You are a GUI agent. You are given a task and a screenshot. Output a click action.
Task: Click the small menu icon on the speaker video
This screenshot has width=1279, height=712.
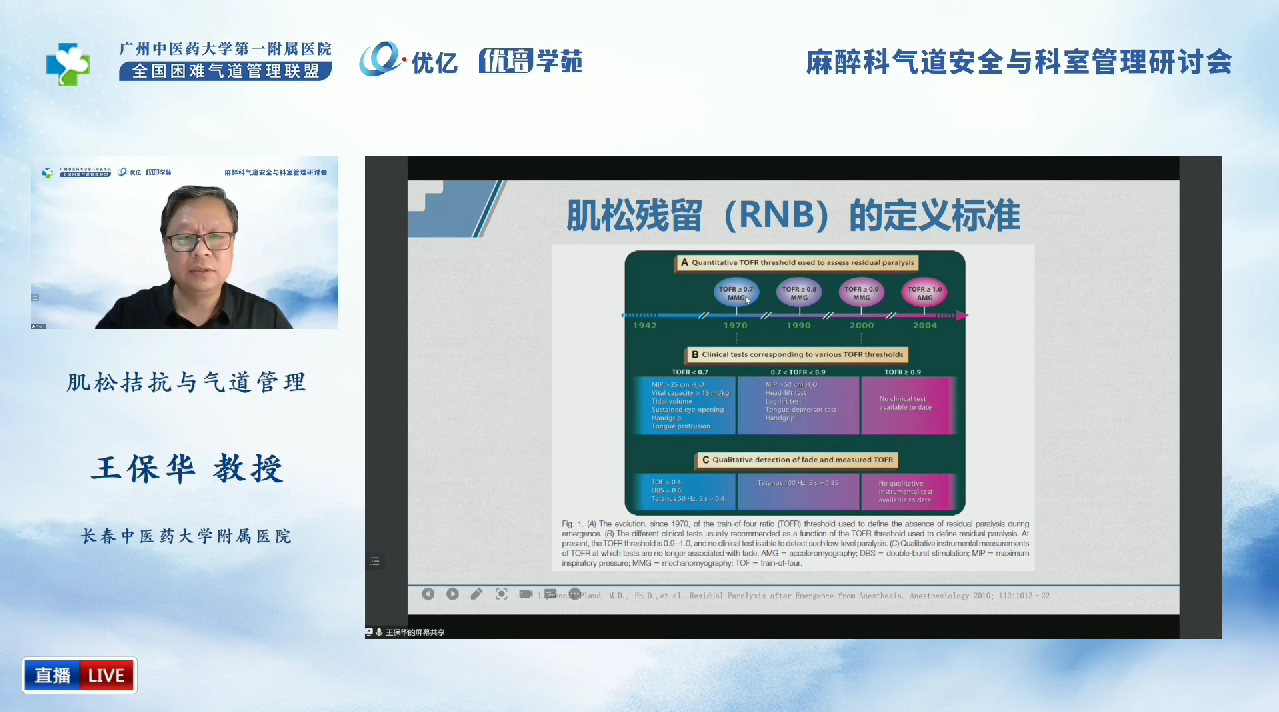coord(35,297)
